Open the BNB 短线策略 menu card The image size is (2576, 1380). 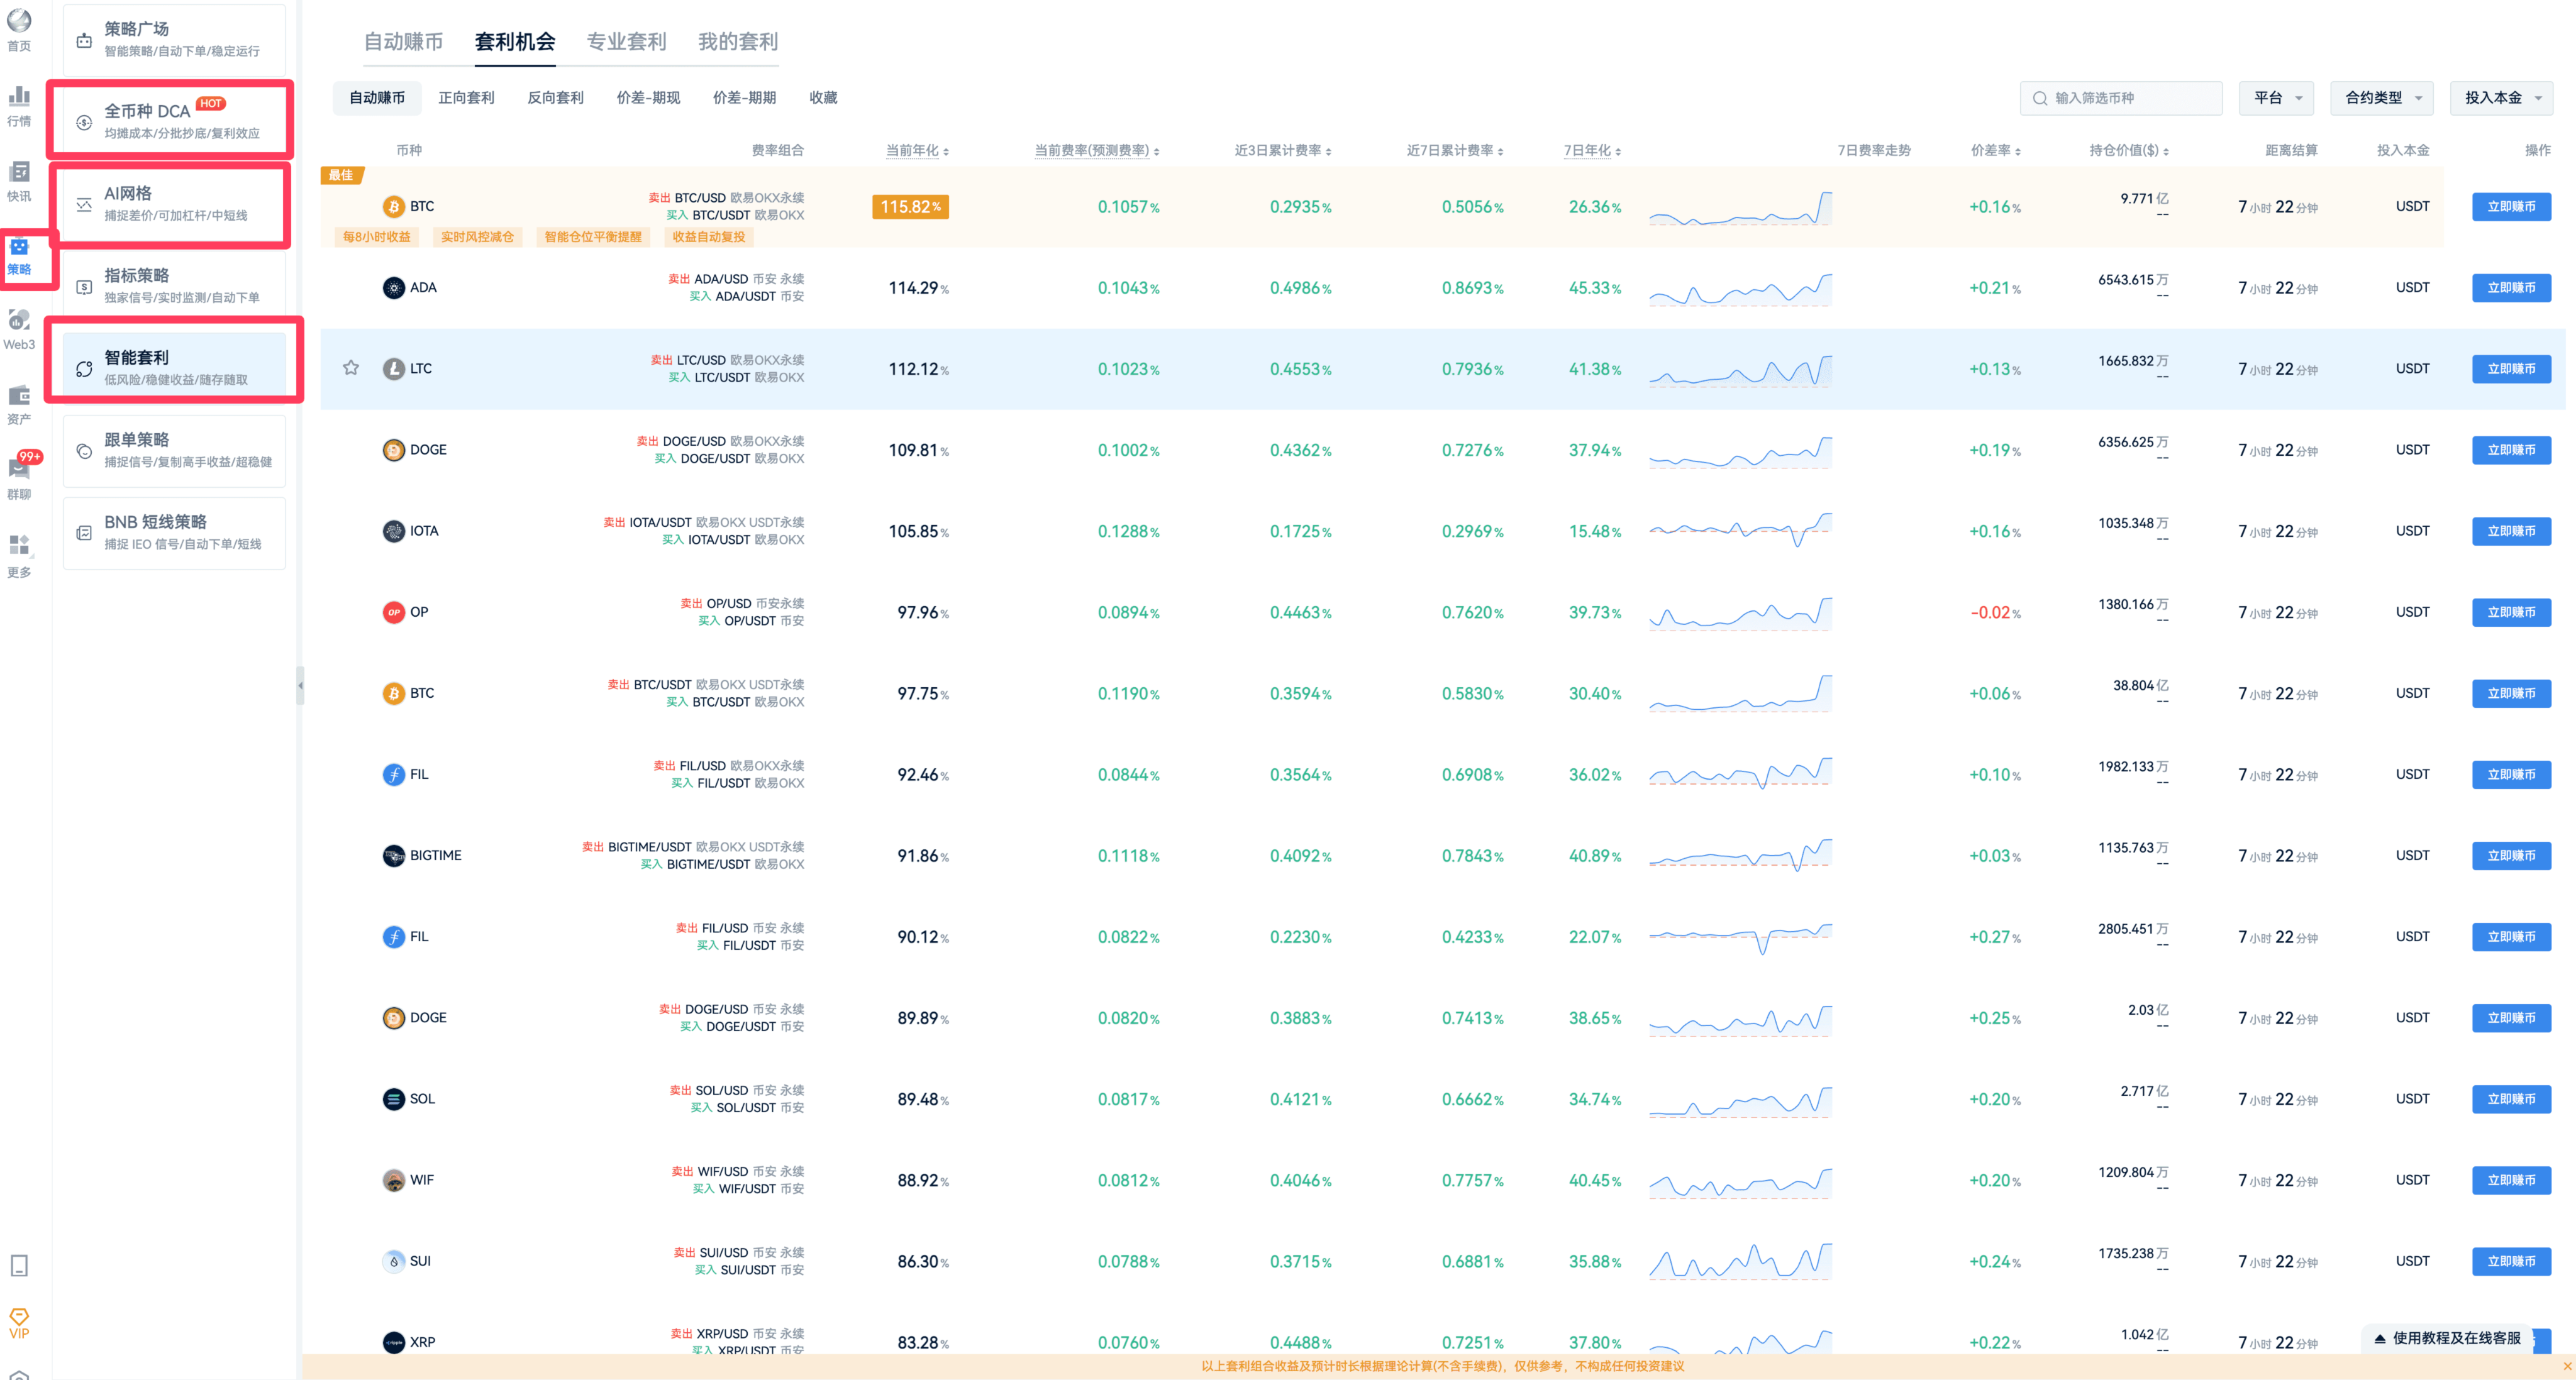pos(174,532)
